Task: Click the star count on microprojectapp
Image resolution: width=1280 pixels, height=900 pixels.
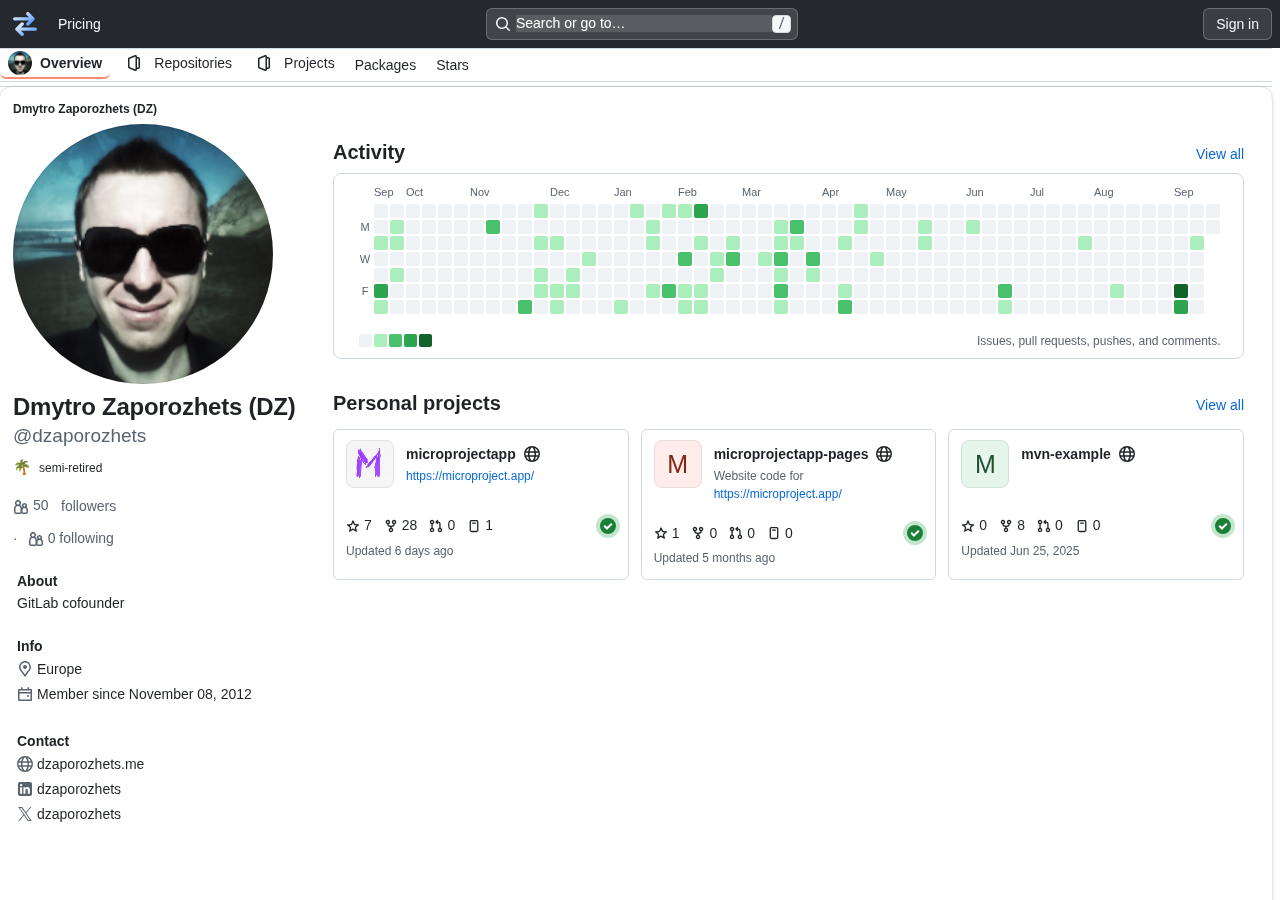Action: click(359, 526)
